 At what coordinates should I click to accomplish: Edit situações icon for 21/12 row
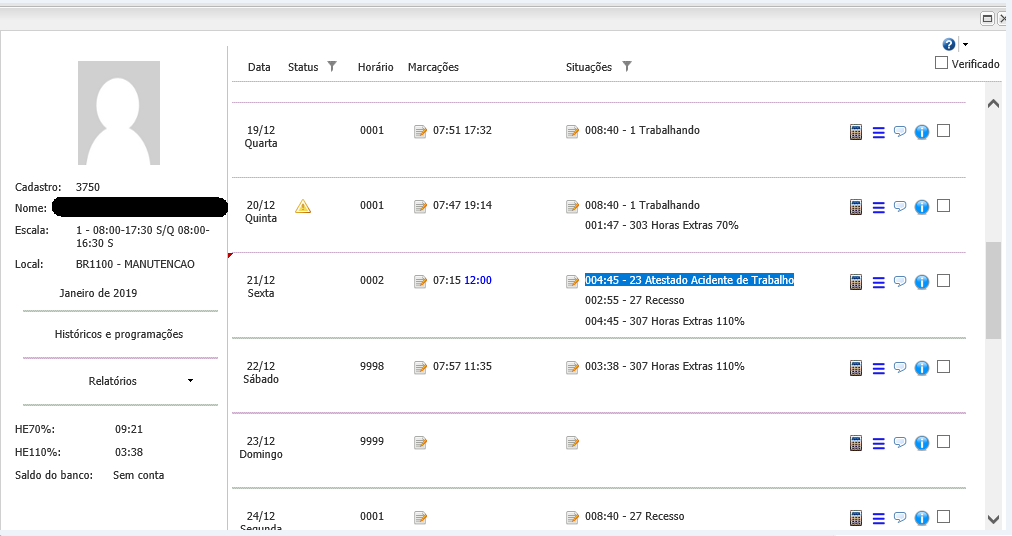click(x=572, y=282)
